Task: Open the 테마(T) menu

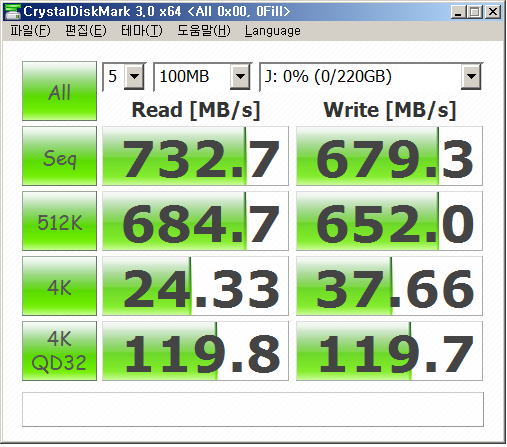Action: coord(141,31)
